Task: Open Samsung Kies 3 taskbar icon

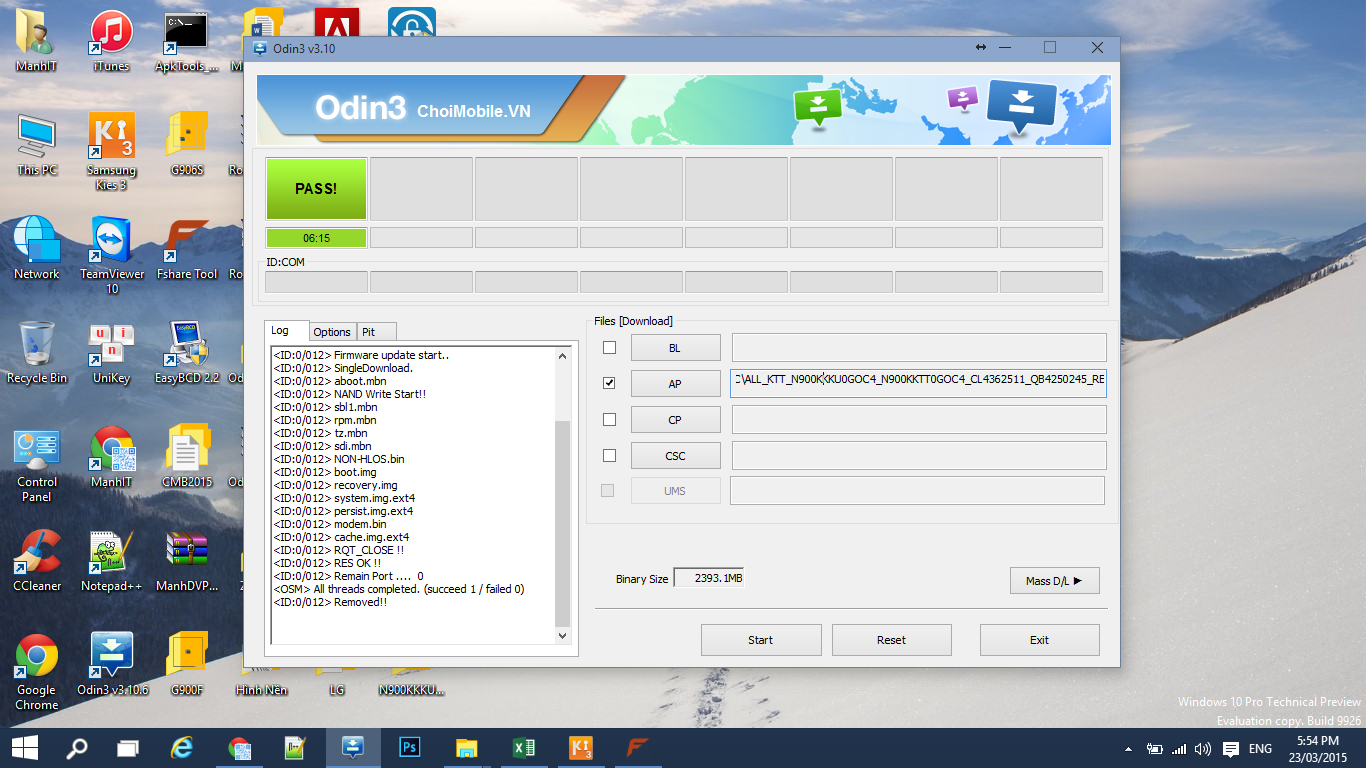Action: (x=580, y=748)
